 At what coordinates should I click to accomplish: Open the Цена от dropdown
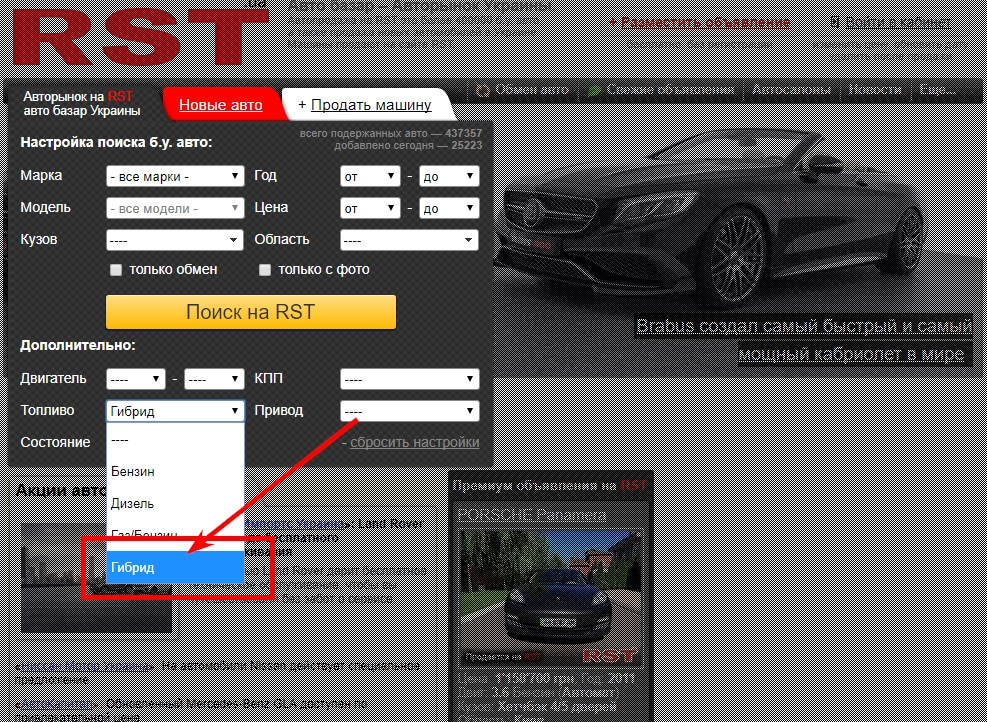(370, 208)
